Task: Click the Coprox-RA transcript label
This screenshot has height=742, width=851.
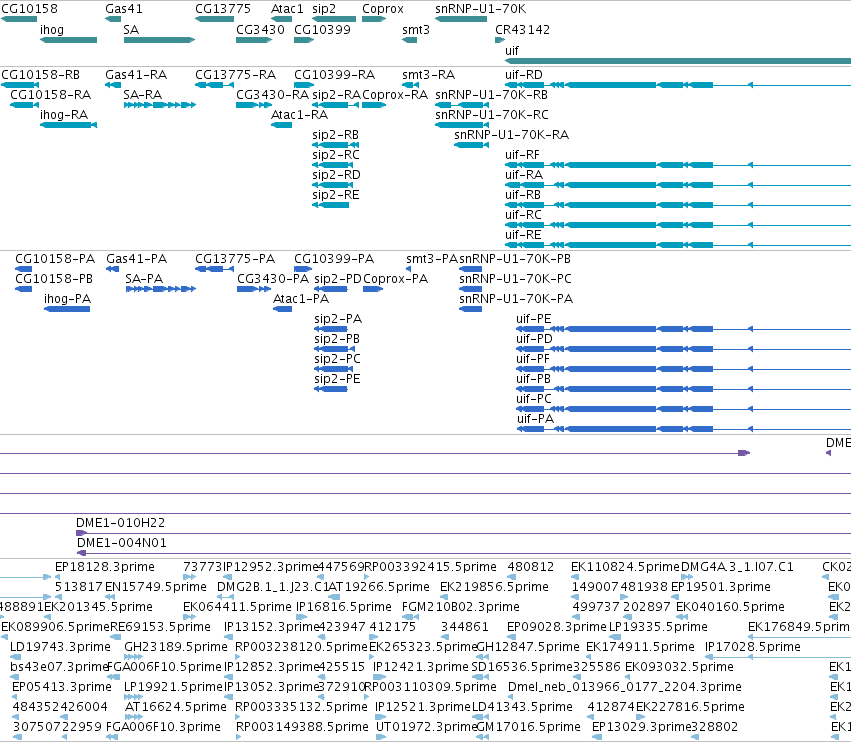Action: pos(395,95)
